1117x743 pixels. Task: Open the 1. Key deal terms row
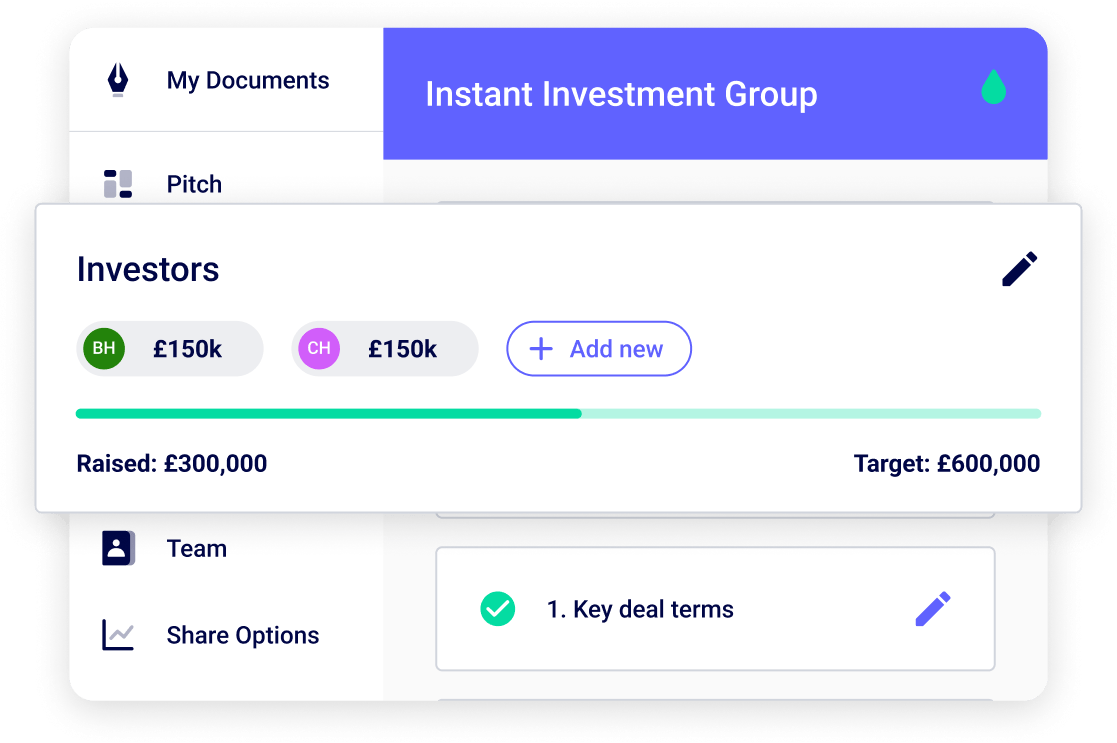pos(715,608)
